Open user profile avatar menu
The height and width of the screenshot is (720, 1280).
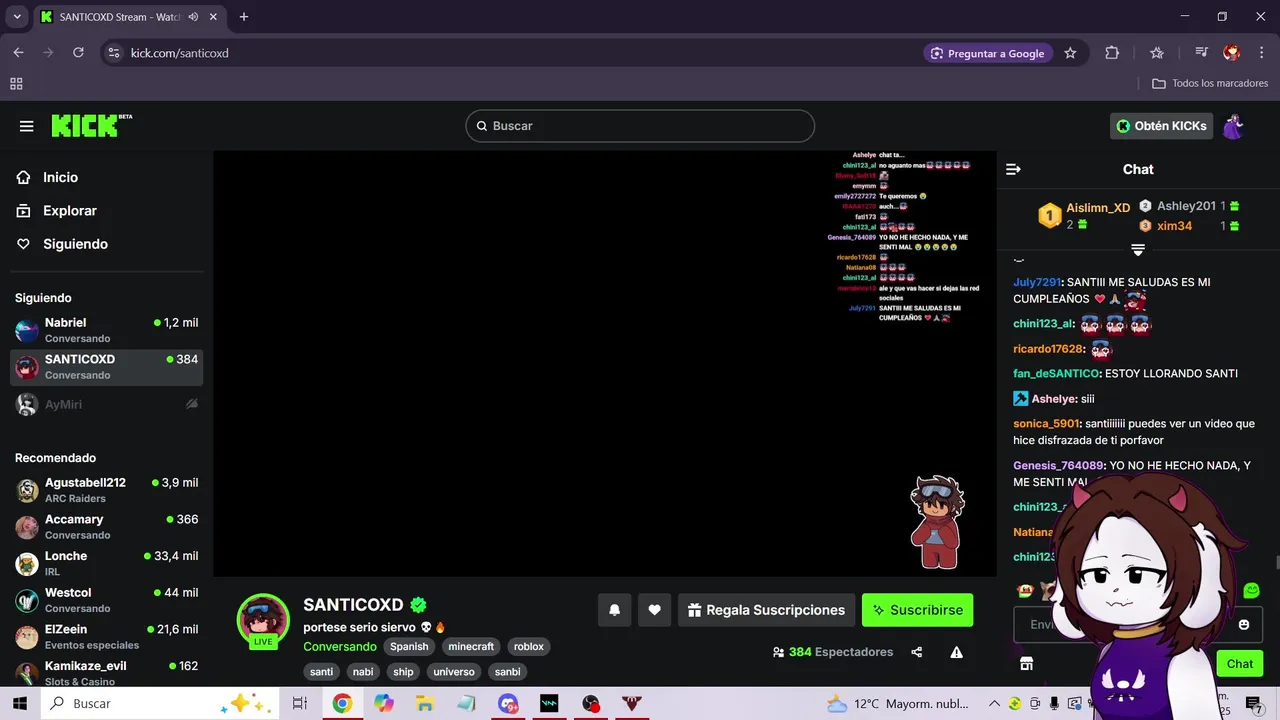[x=1234, y=126]
